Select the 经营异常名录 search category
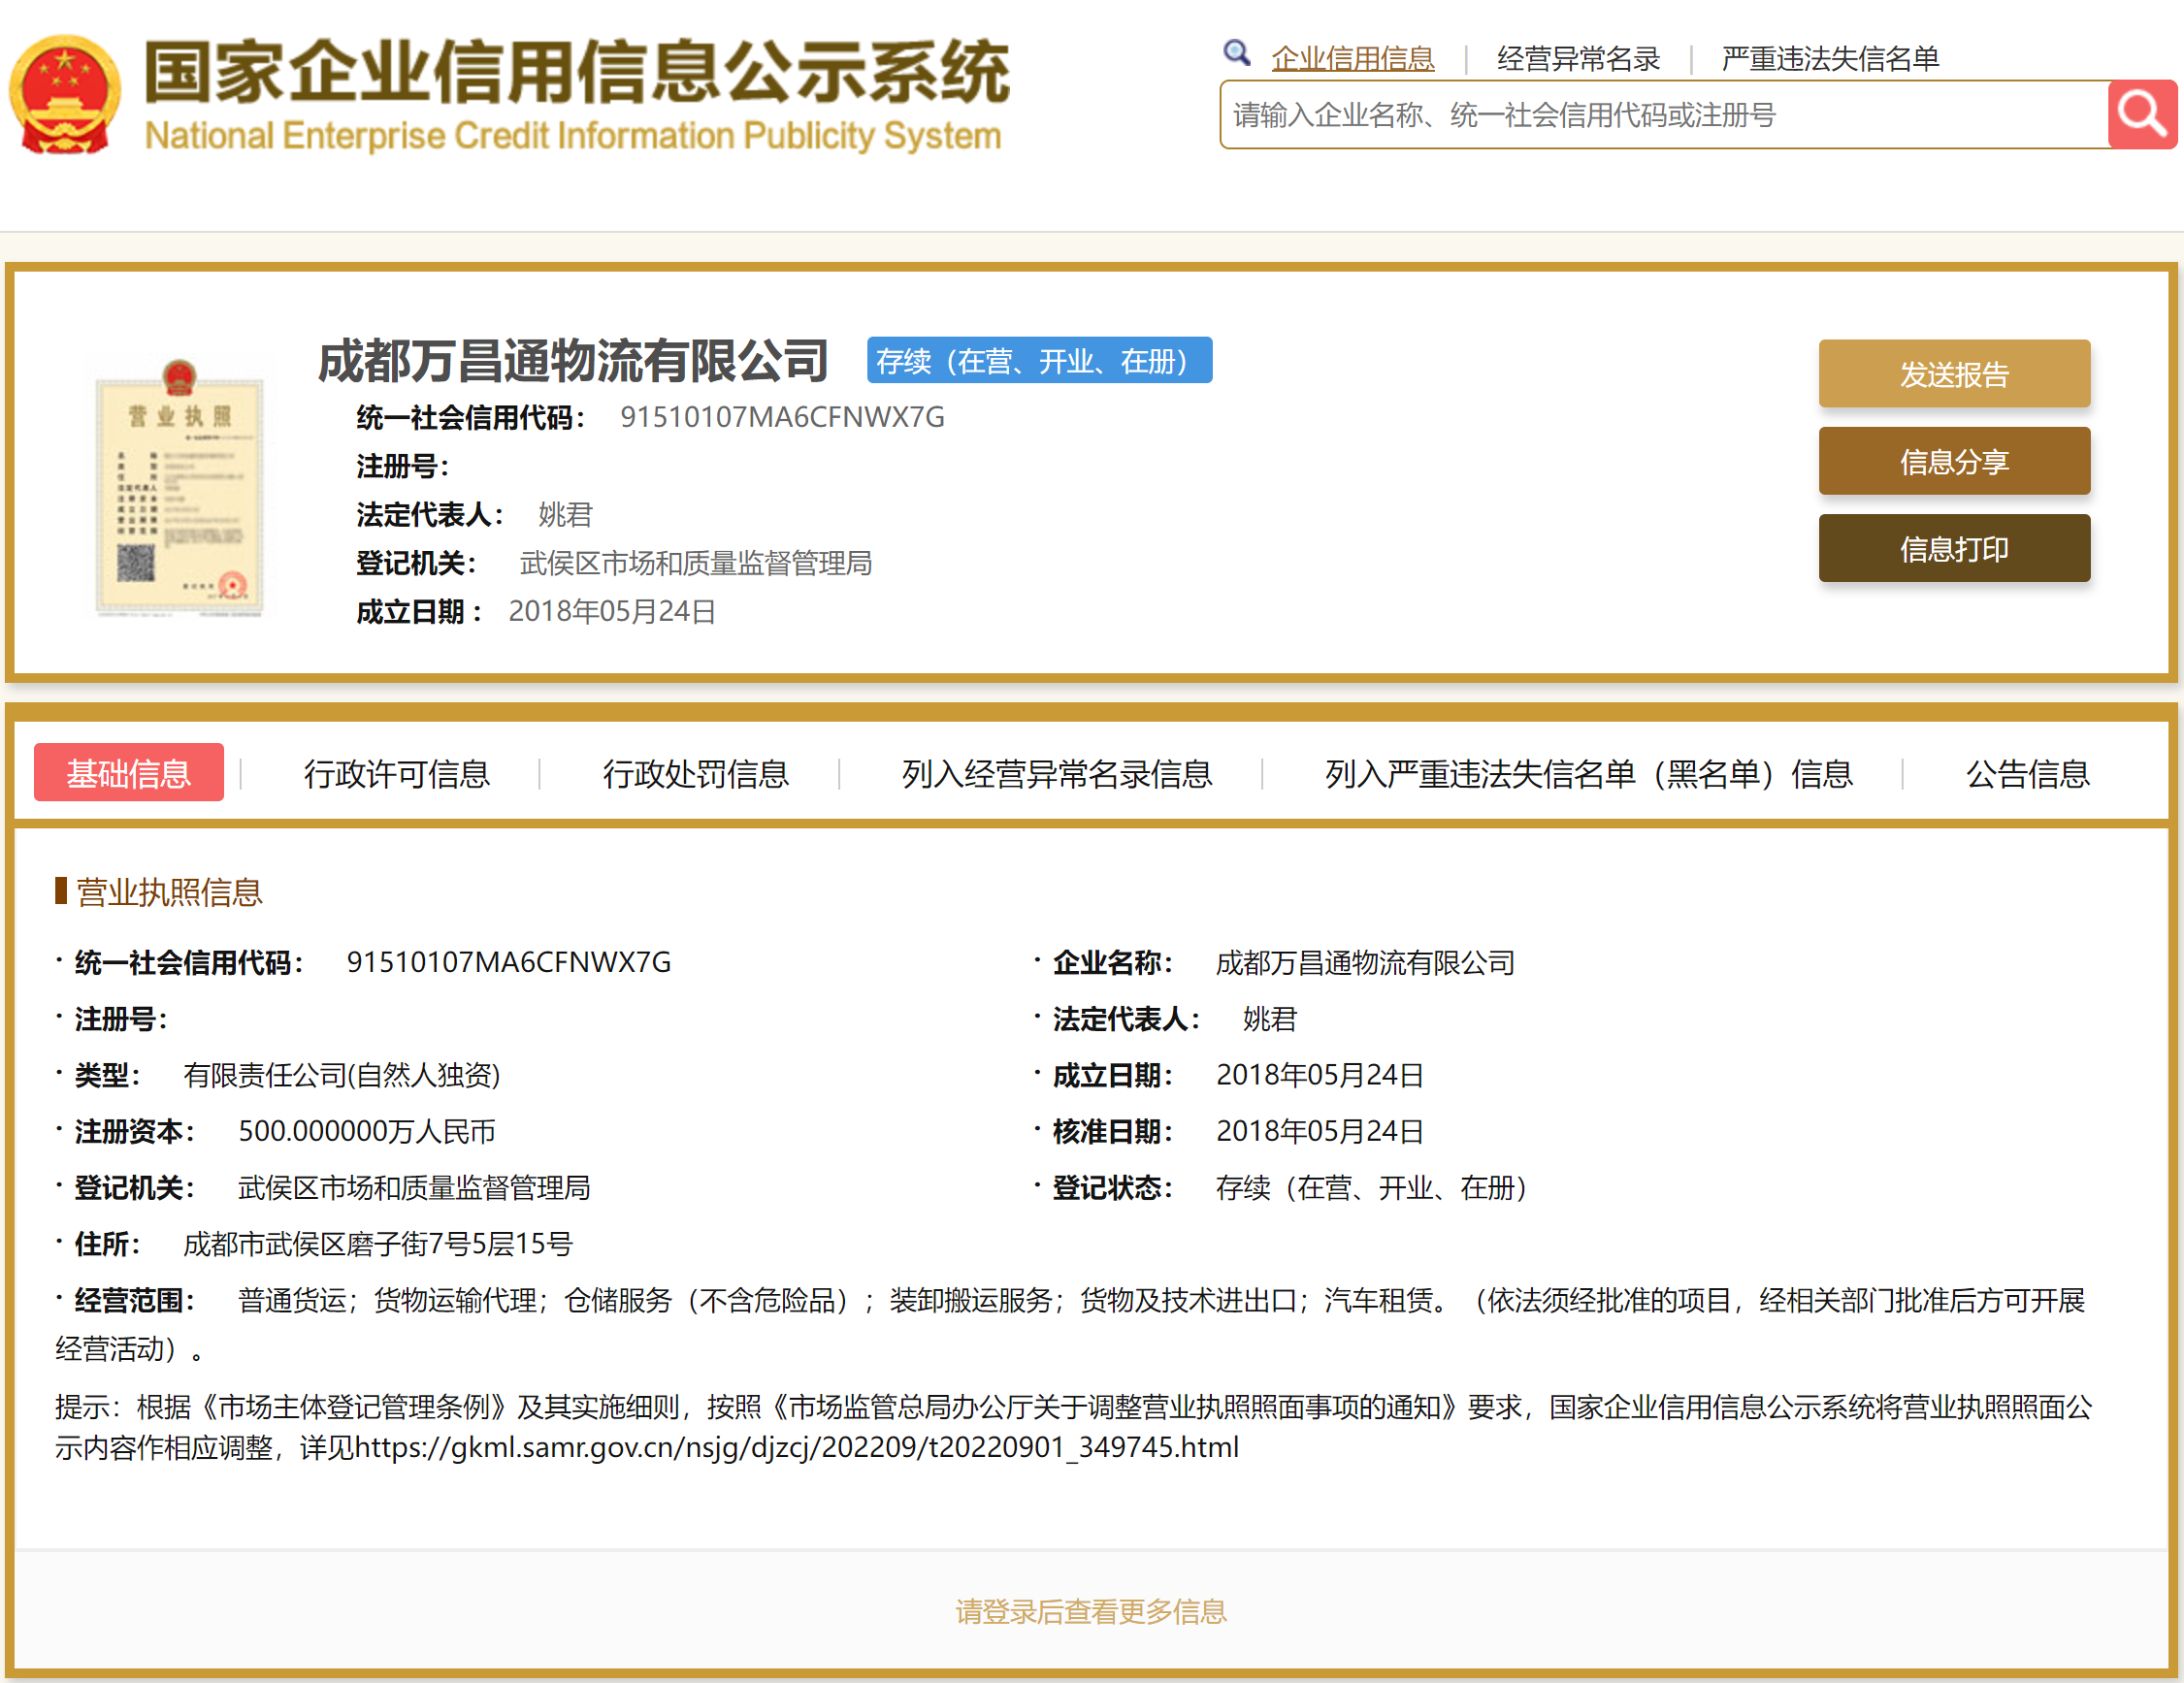 coord(1577,58)
